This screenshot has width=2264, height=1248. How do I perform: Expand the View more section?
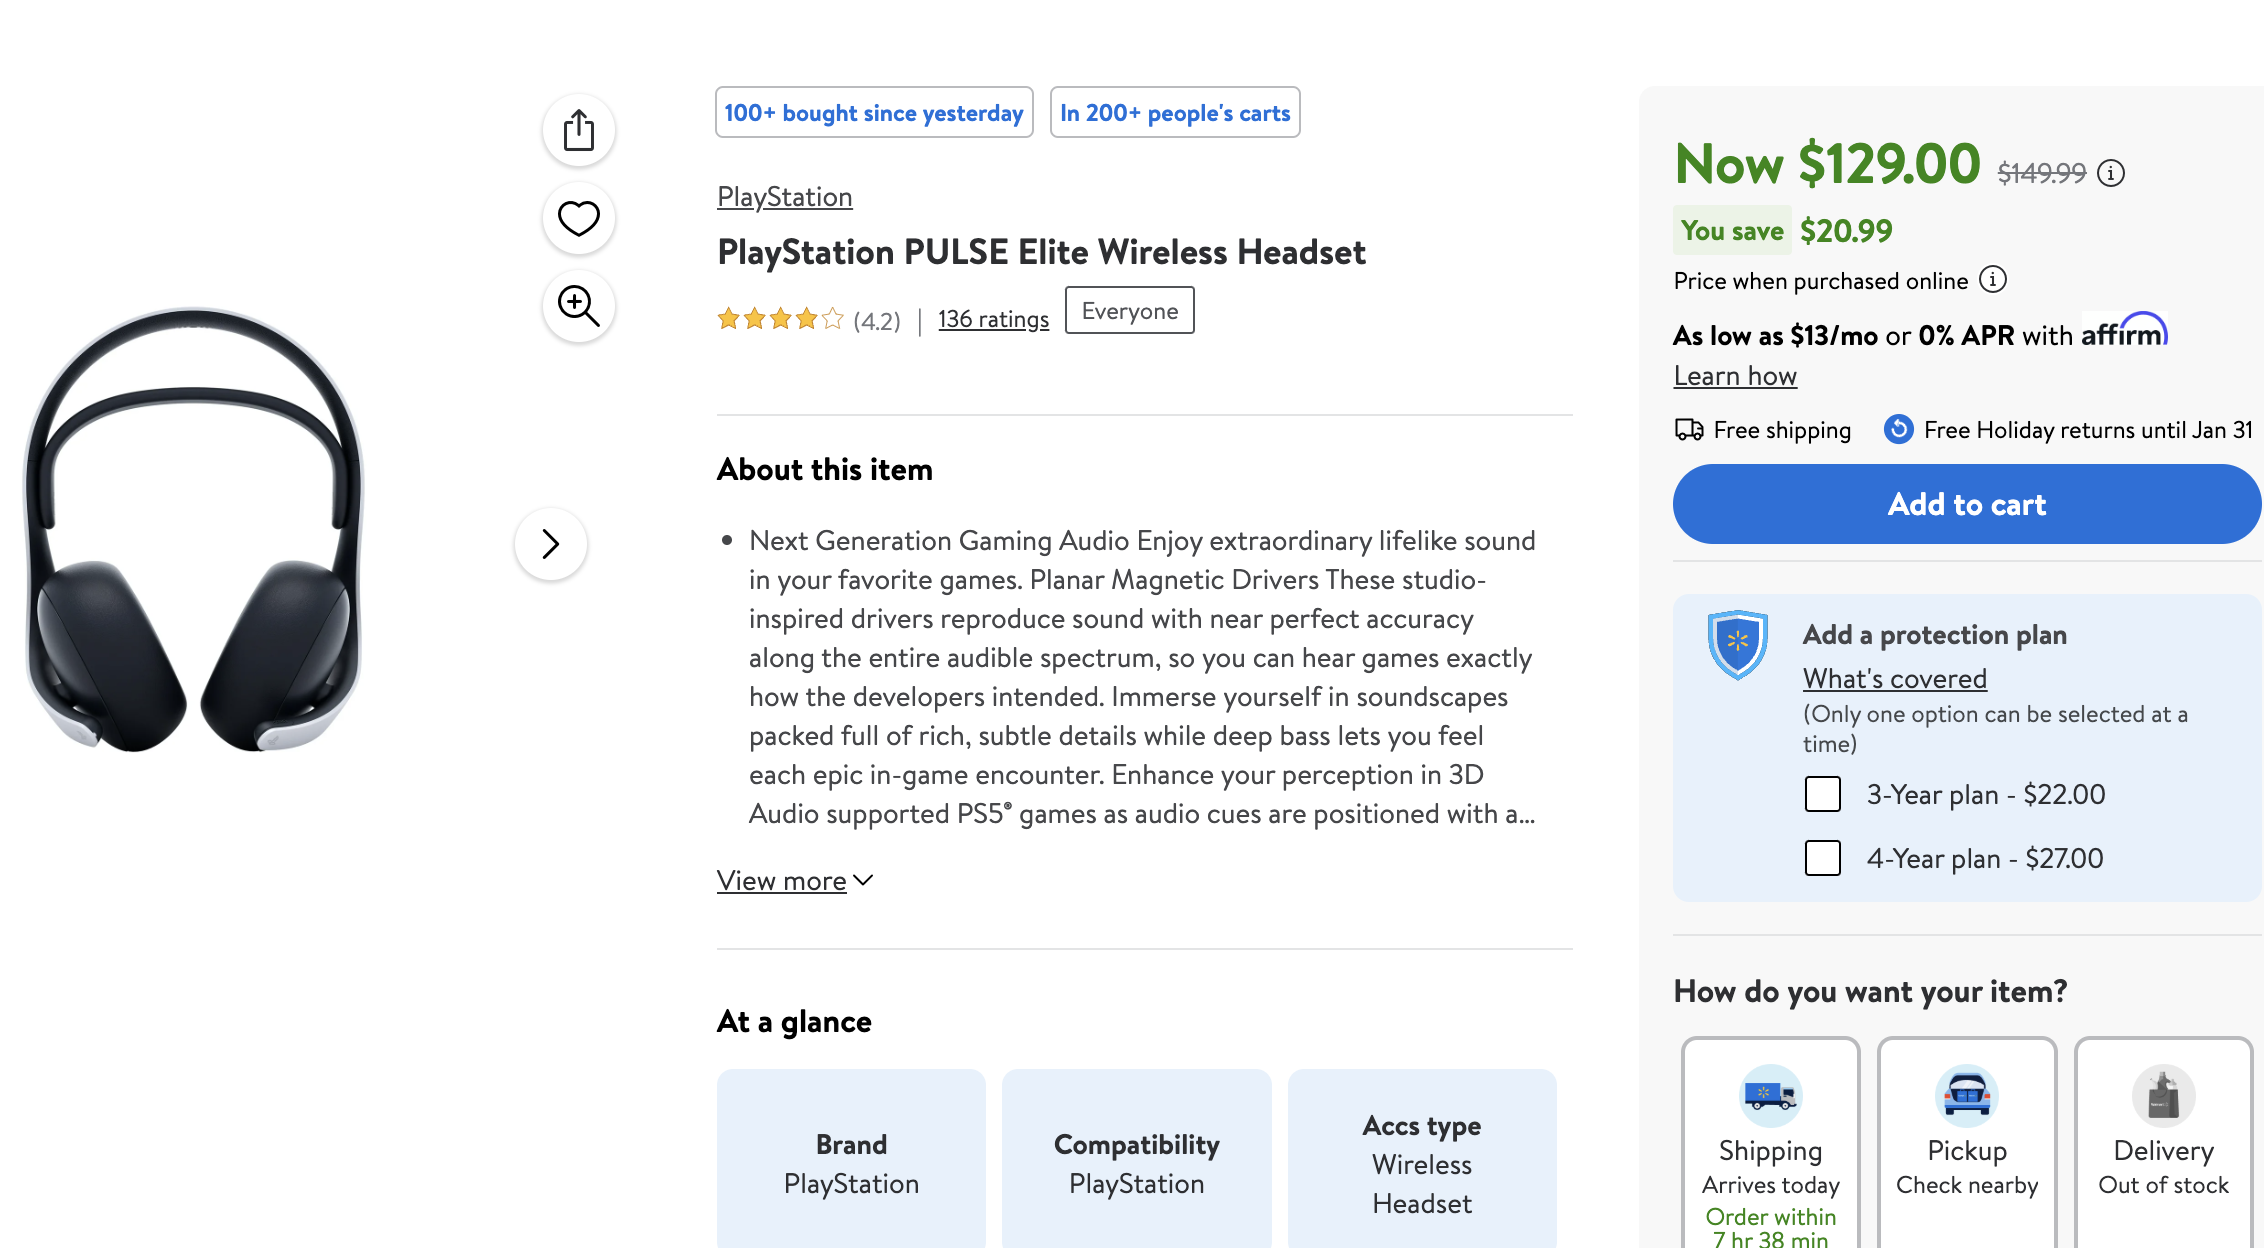point(782,880)
